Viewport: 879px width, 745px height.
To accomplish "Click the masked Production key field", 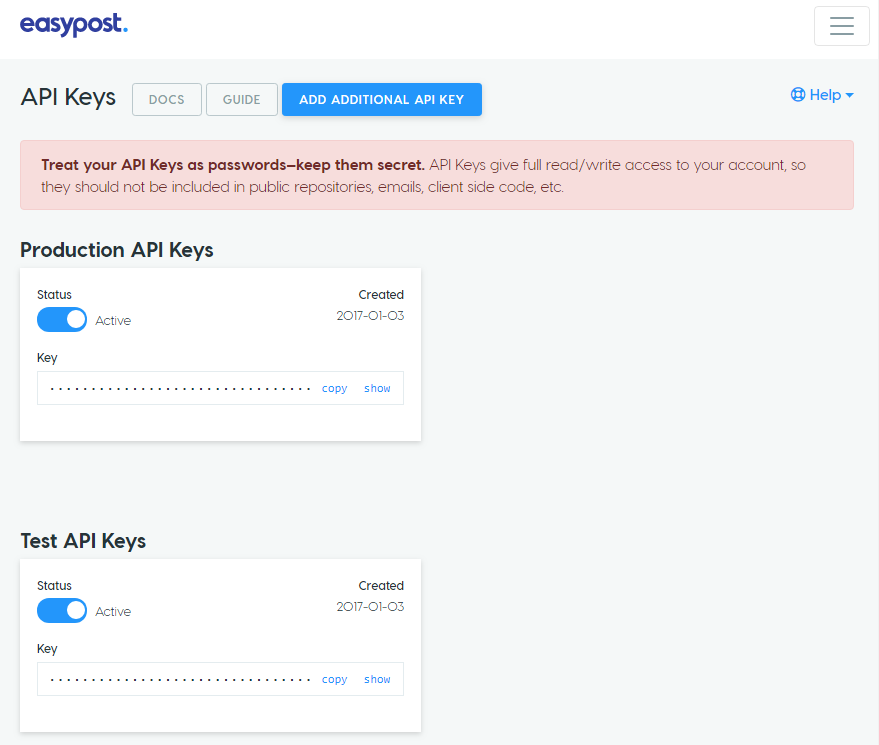I will [x=180, y=389].
